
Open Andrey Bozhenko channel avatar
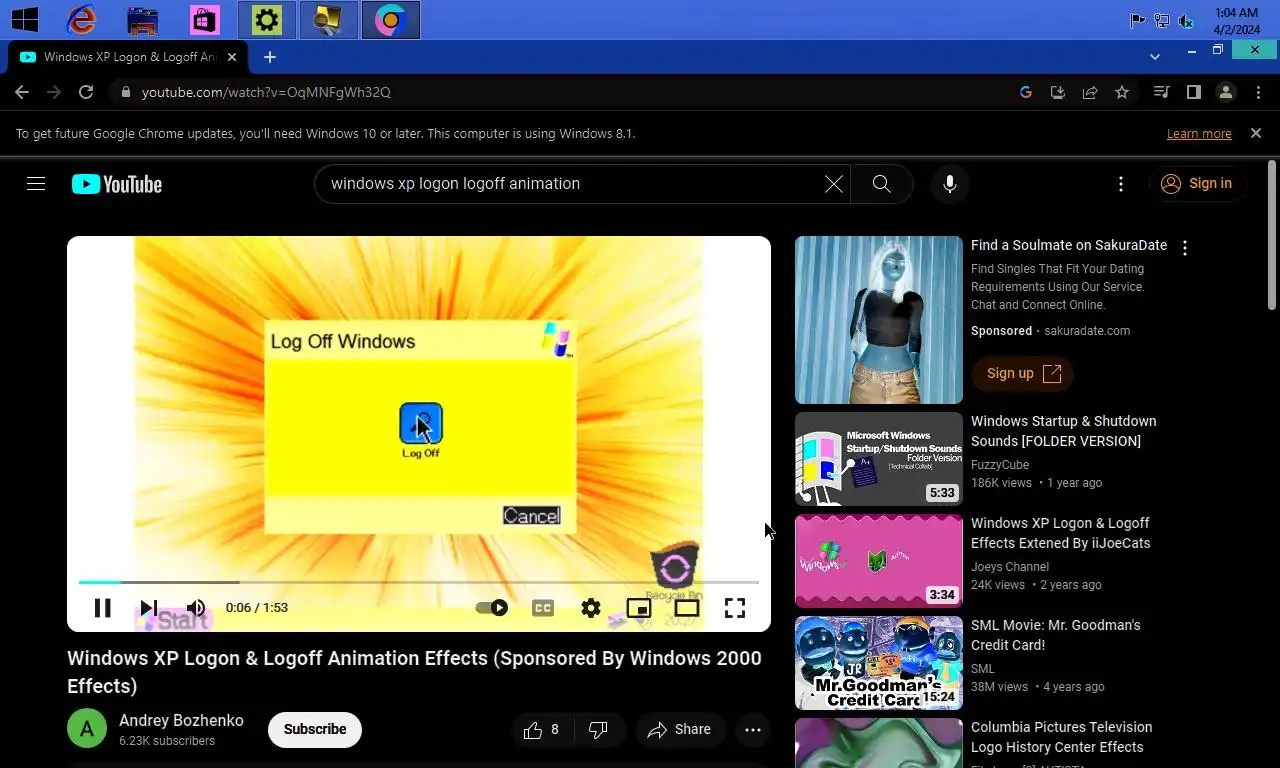[87, 728]
